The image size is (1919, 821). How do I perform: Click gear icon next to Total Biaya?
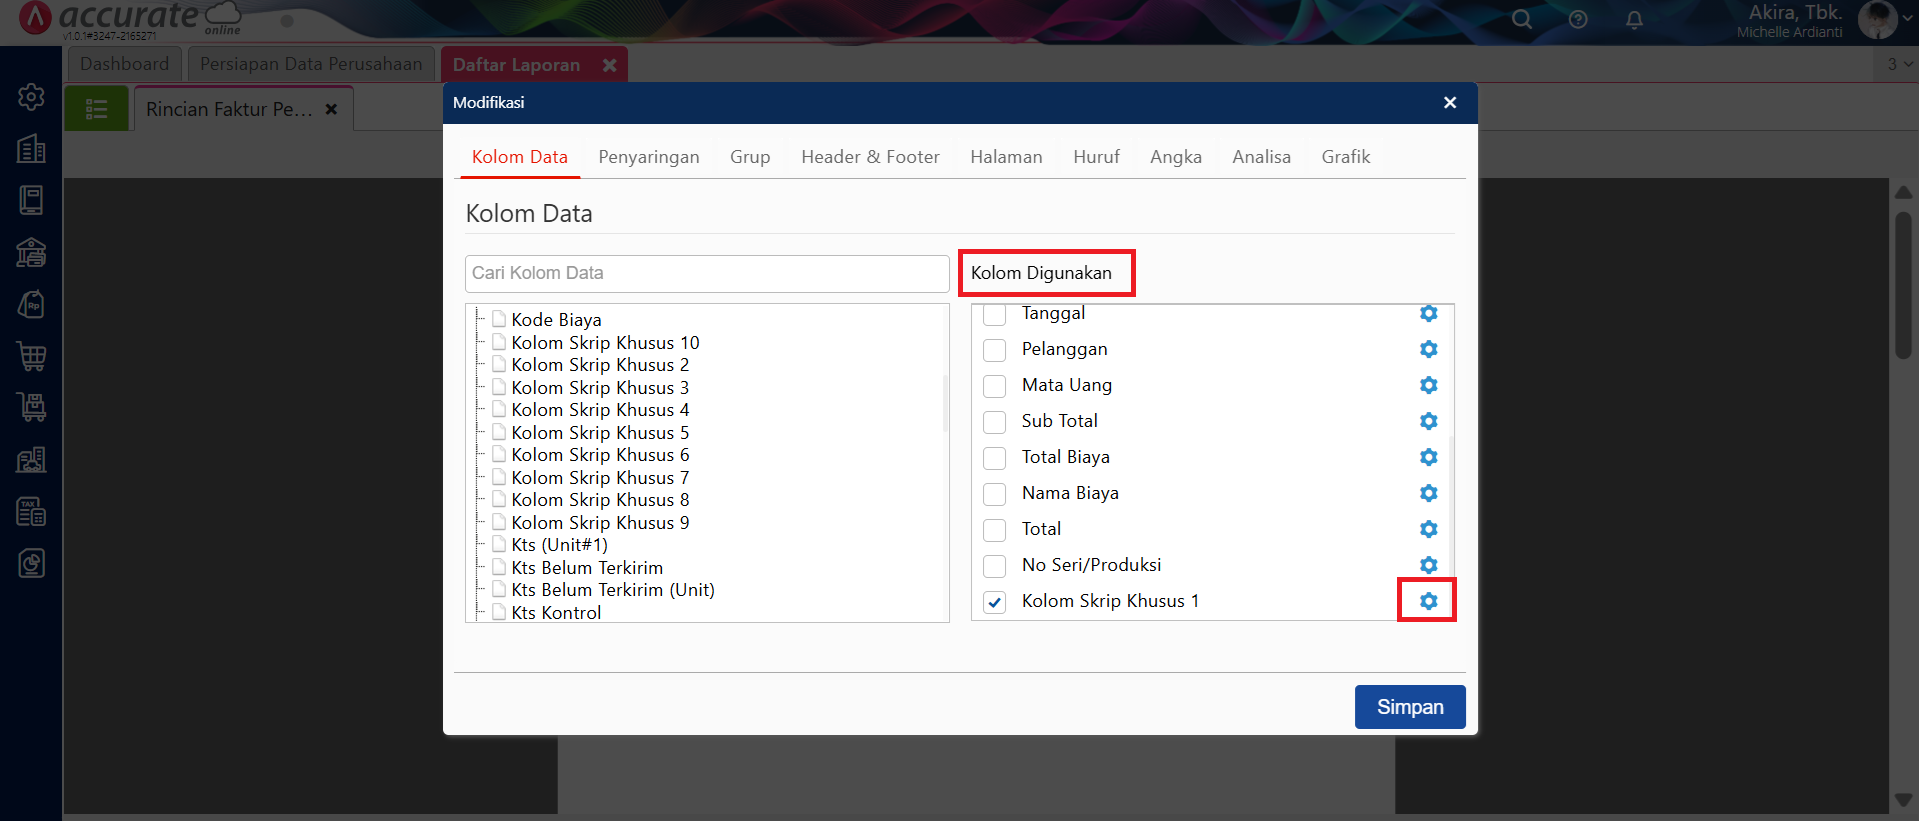(1428, 457)
